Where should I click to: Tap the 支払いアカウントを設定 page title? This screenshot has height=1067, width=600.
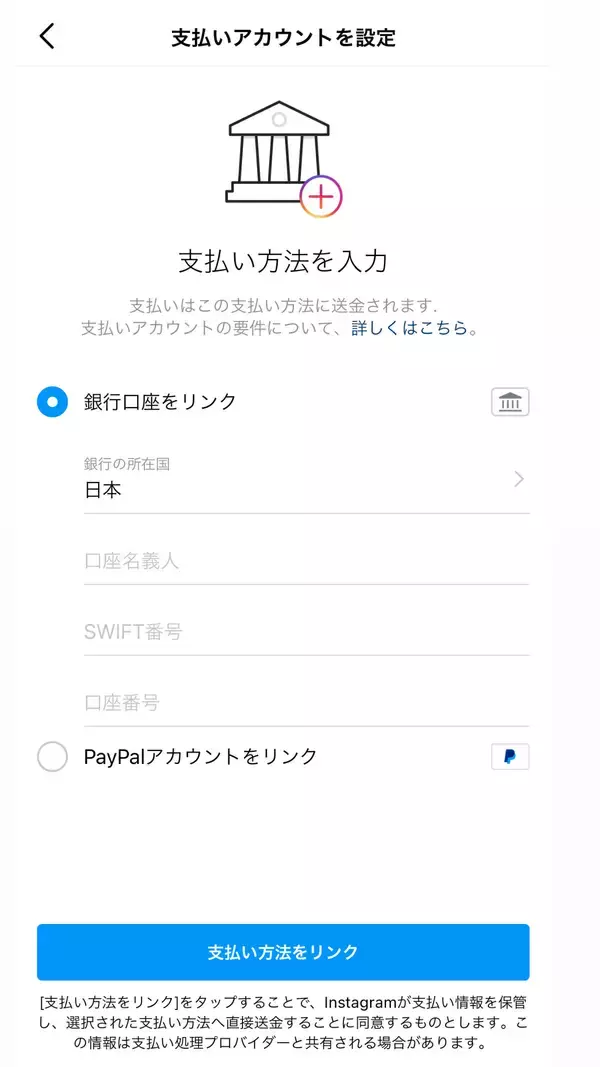(x=283, y=38)
